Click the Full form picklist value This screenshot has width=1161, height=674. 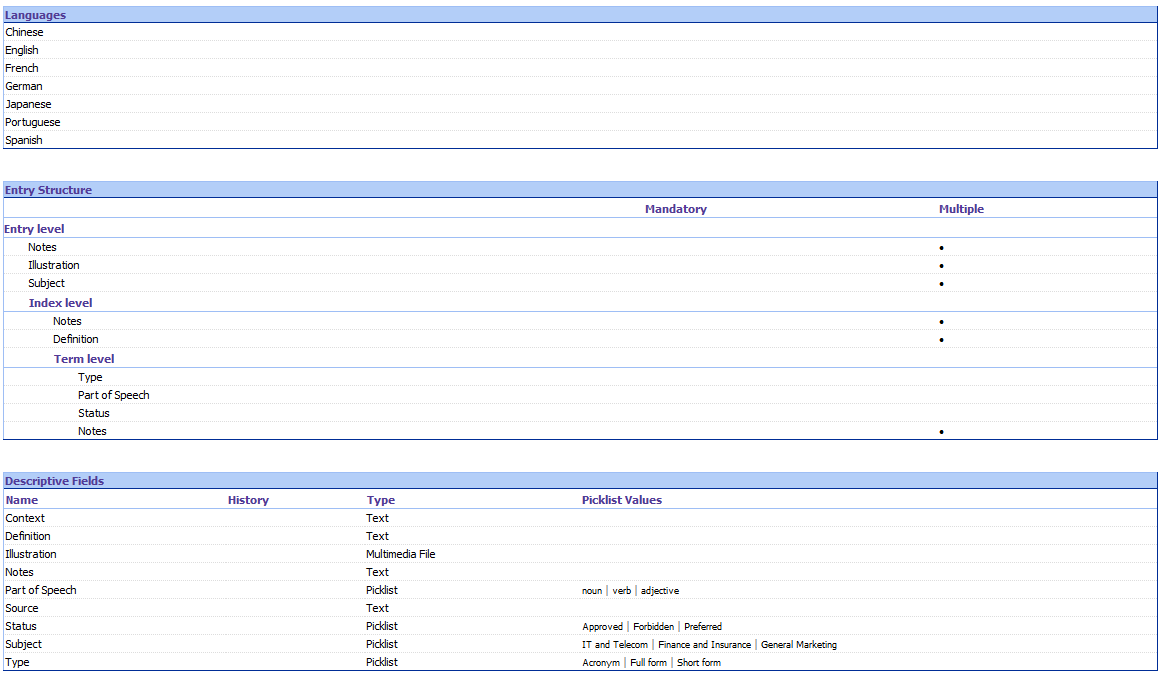tap(648, 663)
